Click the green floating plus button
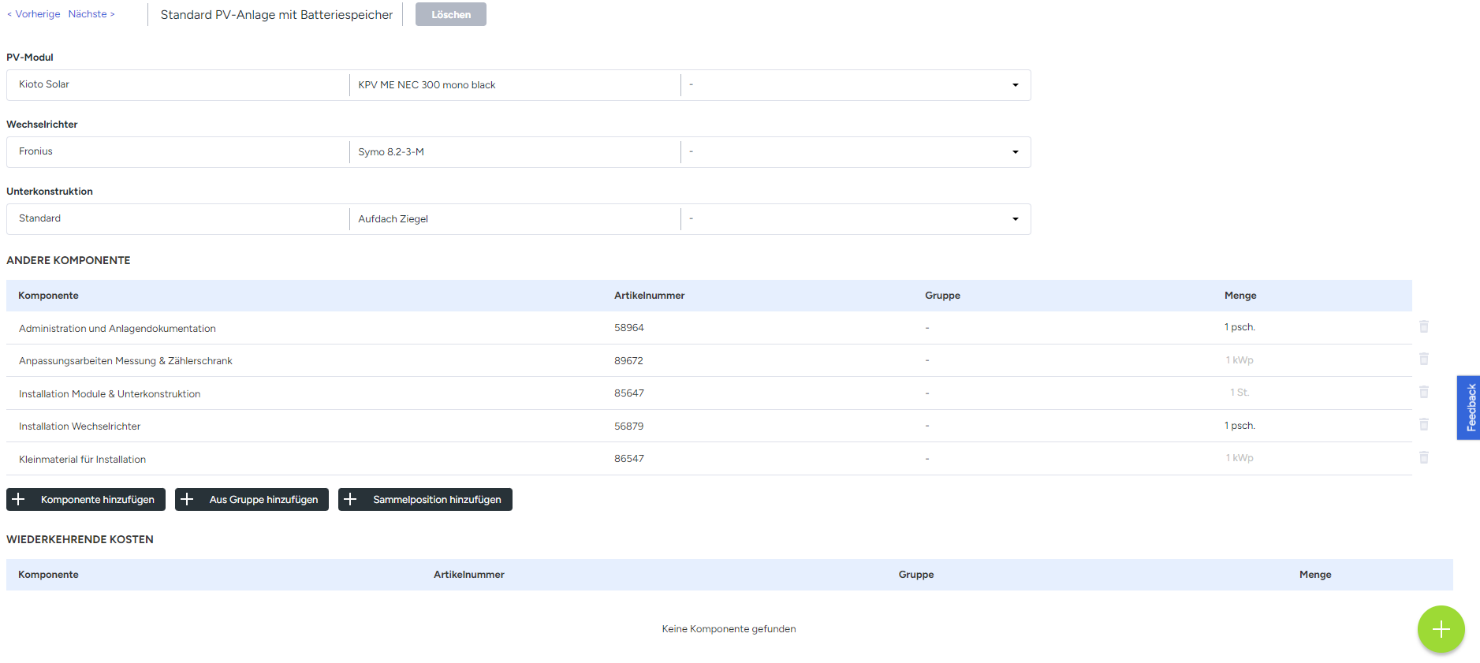This screenshot has width=1480, height=663. coord(1440,629)
